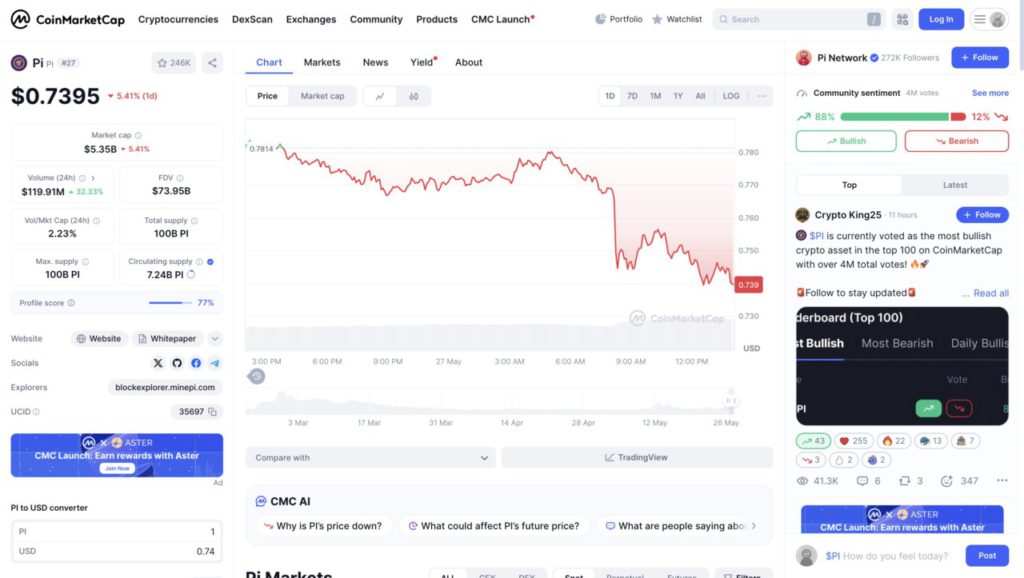The height and width of the screenshot is (578, 1024).
Task: Open Pi's GitHub social icon
Action: (x=177, y=363)
